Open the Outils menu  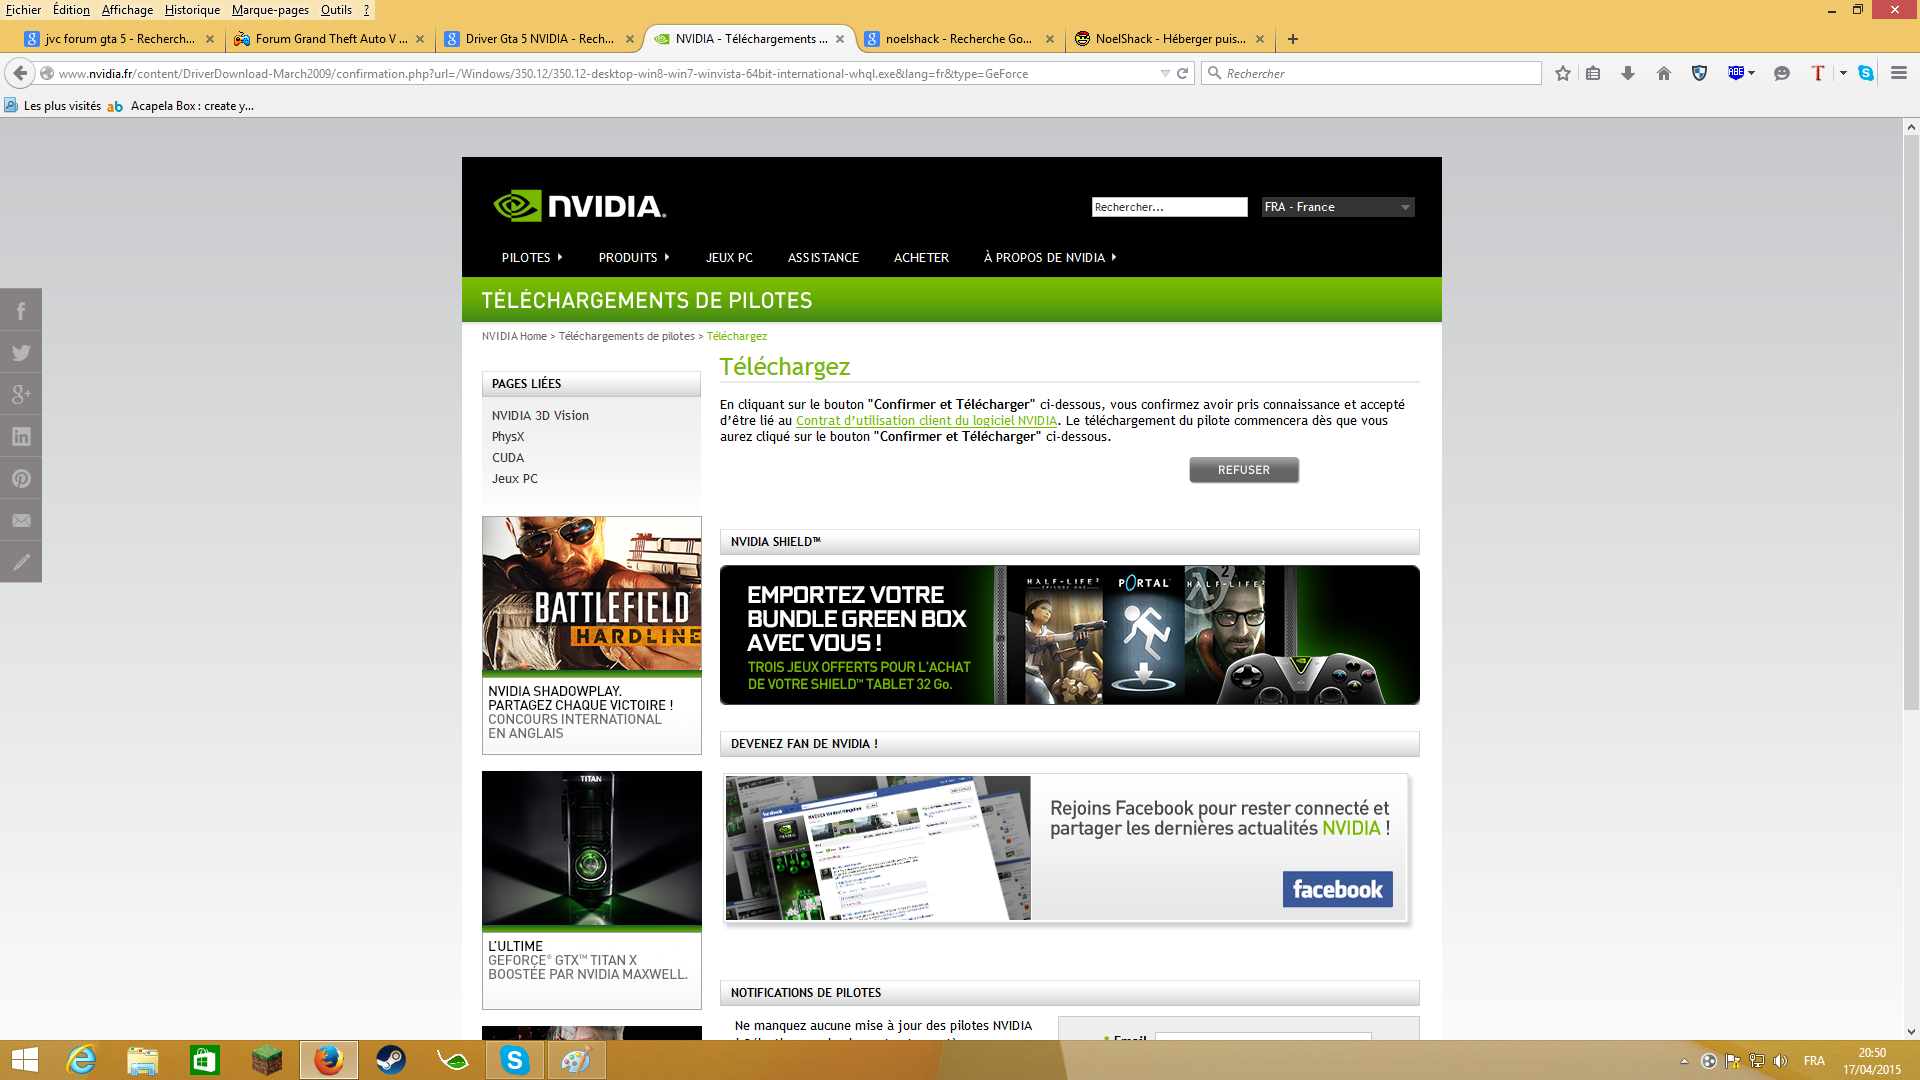coord(336,10)
